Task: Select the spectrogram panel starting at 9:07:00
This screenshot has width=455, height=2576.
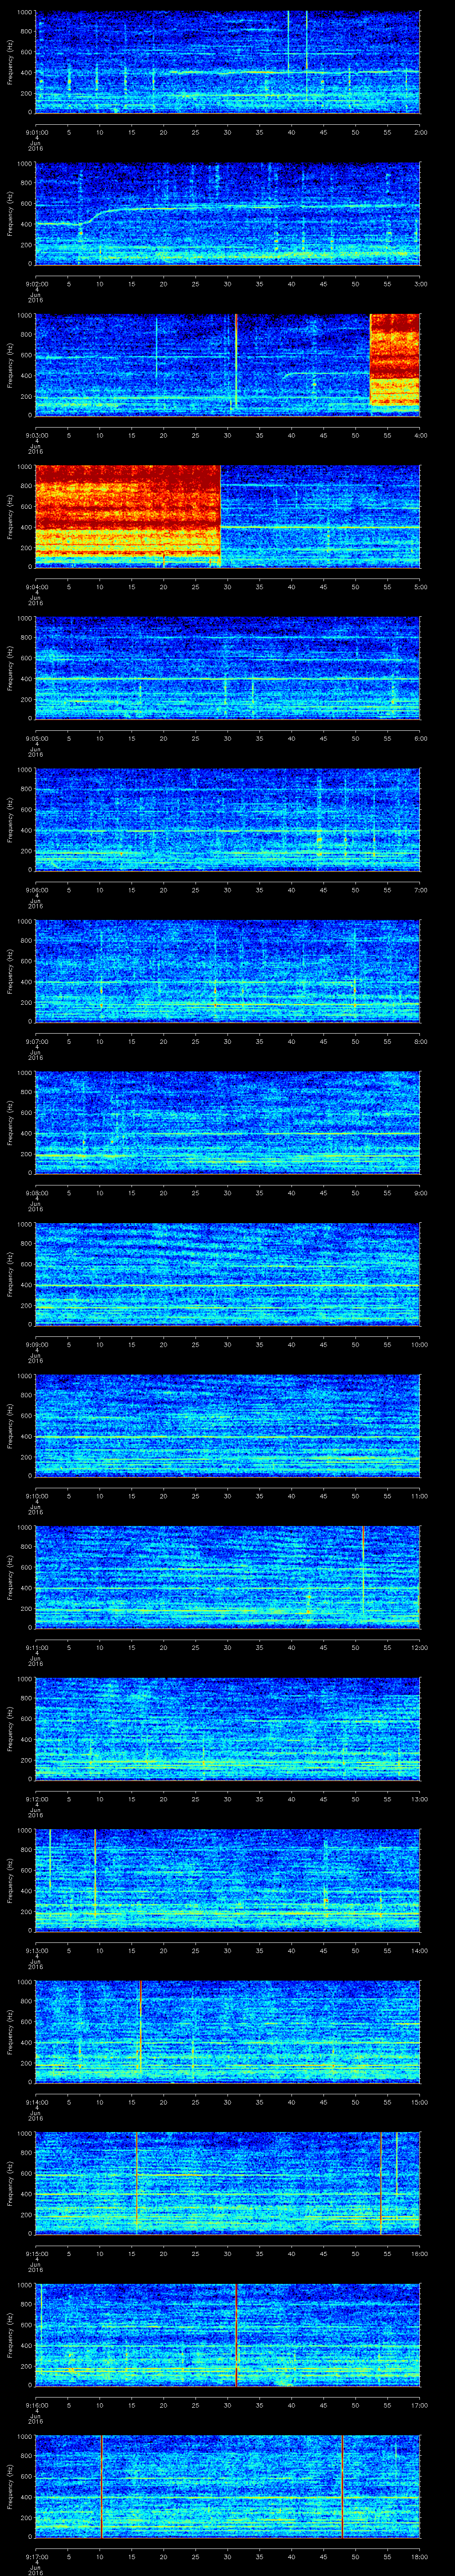Action: point(227,970)
